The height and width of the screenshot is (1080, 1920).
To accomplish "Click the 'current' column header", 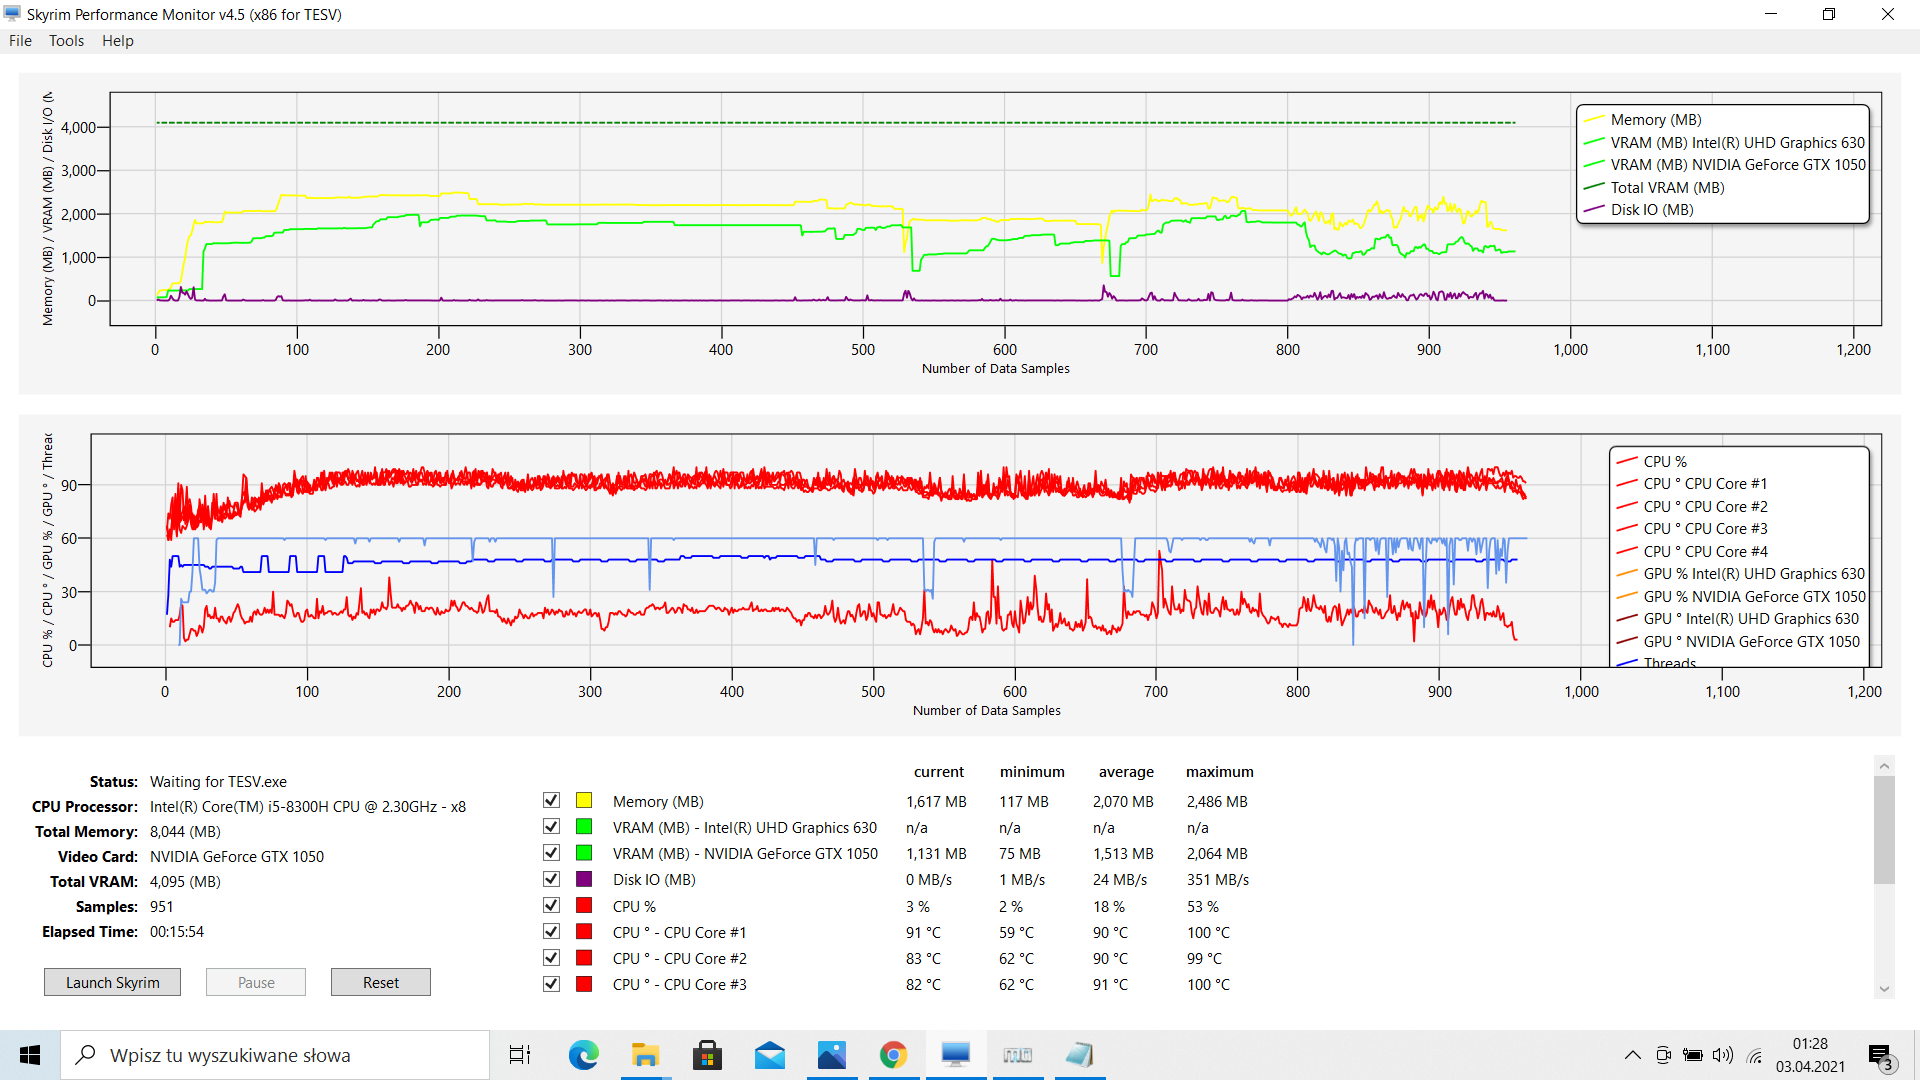I will click(939, 771).
